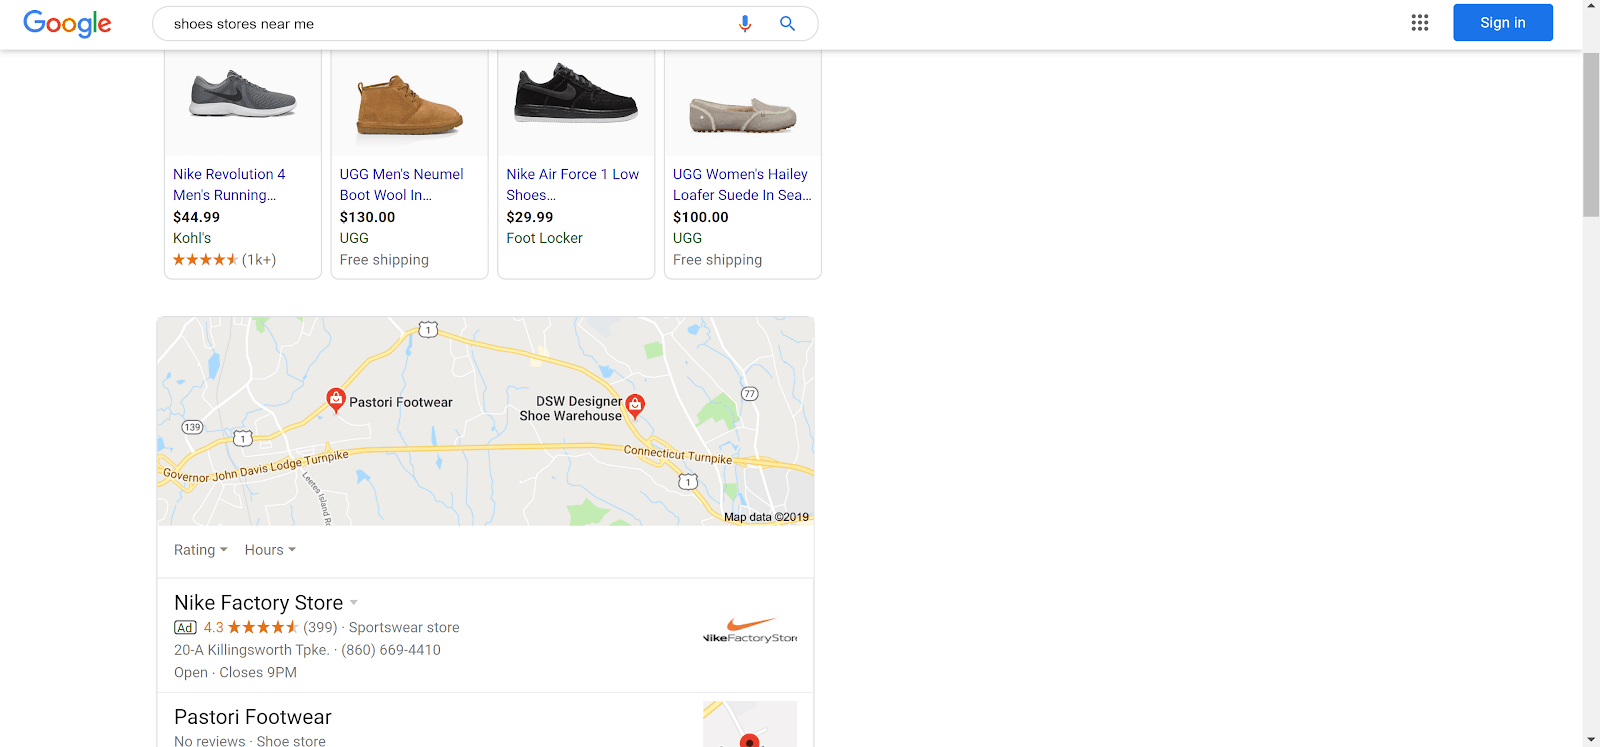Click price $44.99 on Nike Revolution
The width and height of the screenshot is (1600, 747).
(196, 217)
